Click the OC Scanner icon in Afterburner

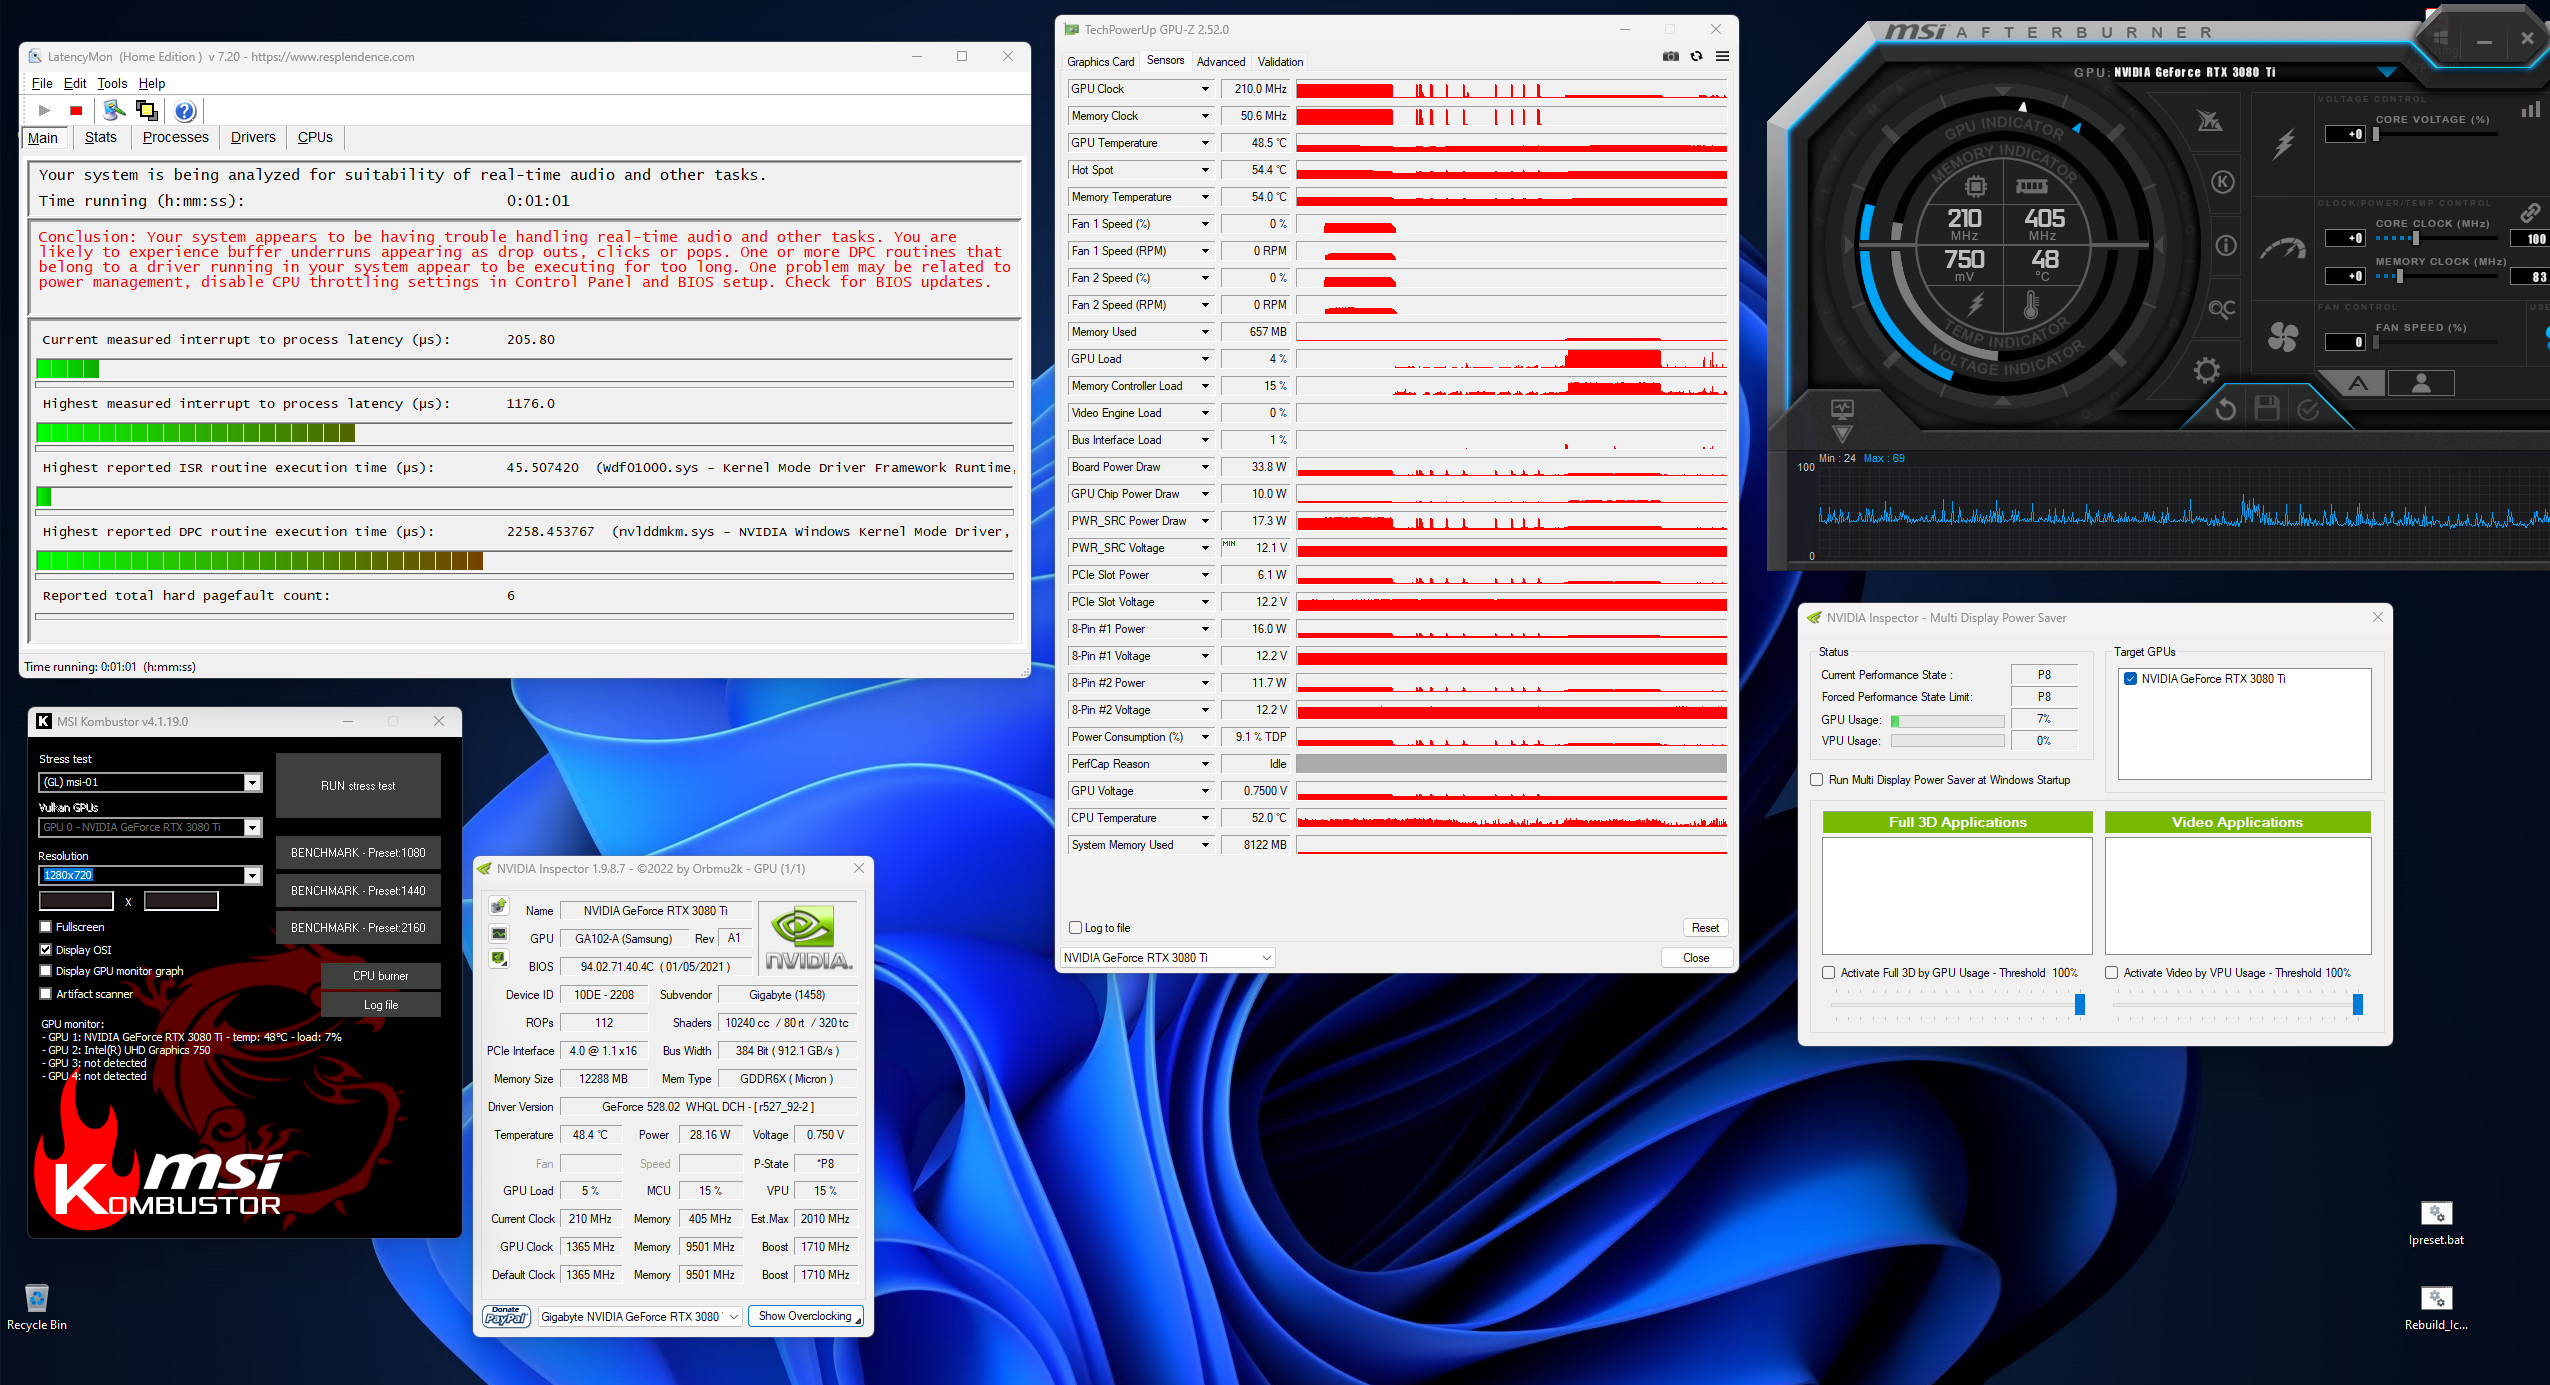click(2221, 309)
